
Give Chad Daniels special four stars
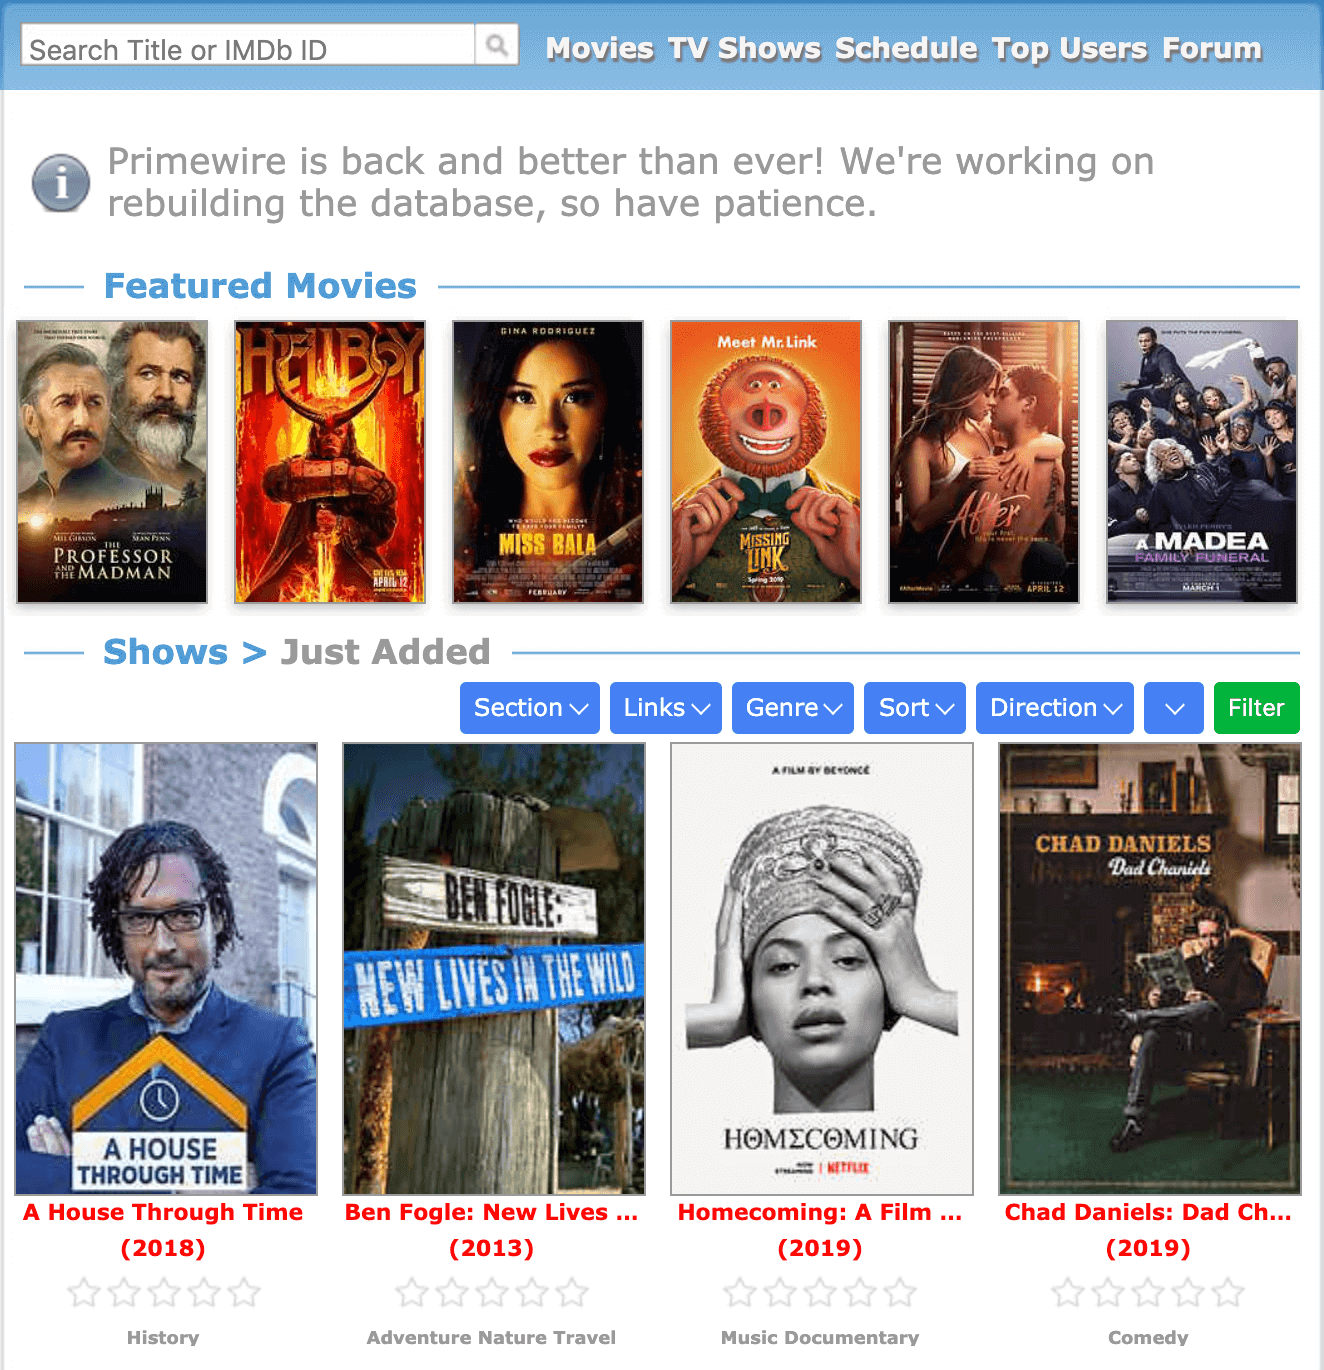[1188, 1293]
